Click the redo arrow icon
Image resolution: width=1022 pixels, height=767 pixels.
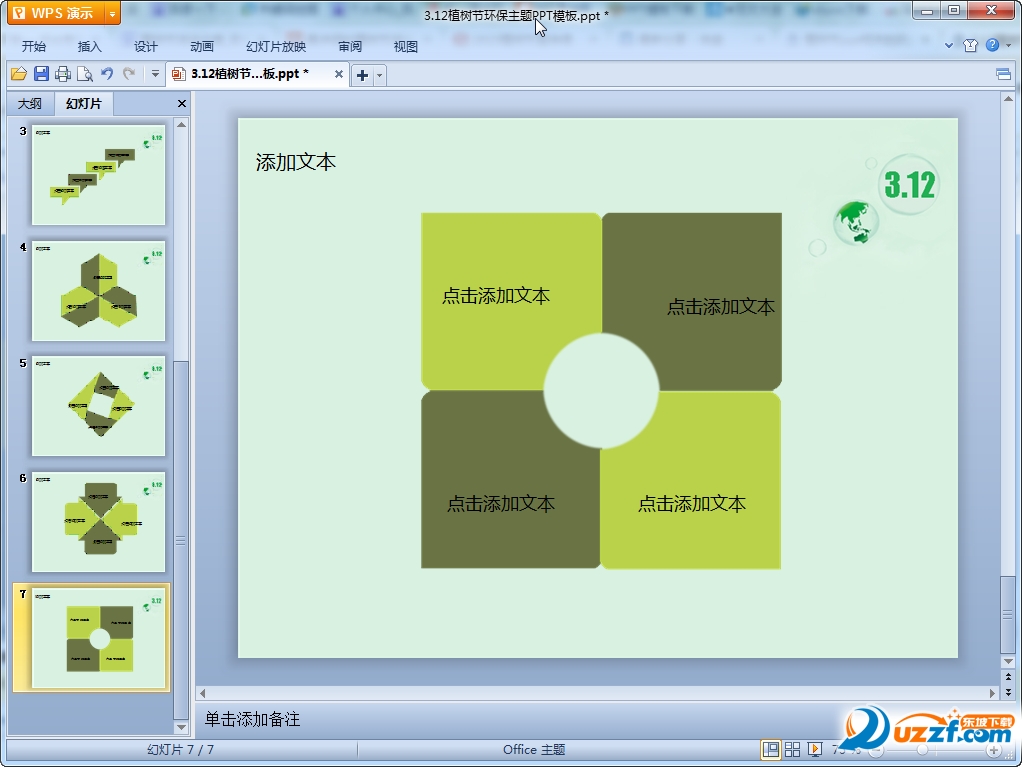(x=129, y=74)
